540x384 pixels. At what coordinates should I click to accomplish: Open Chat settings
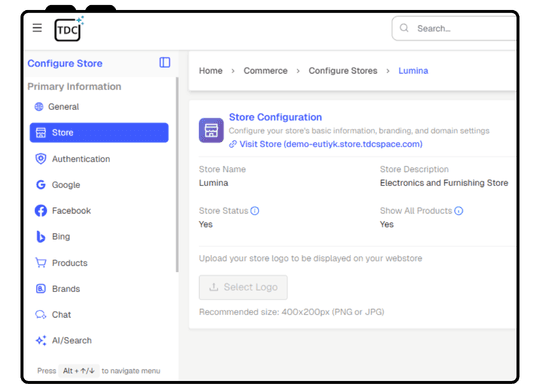coord(99,315)
